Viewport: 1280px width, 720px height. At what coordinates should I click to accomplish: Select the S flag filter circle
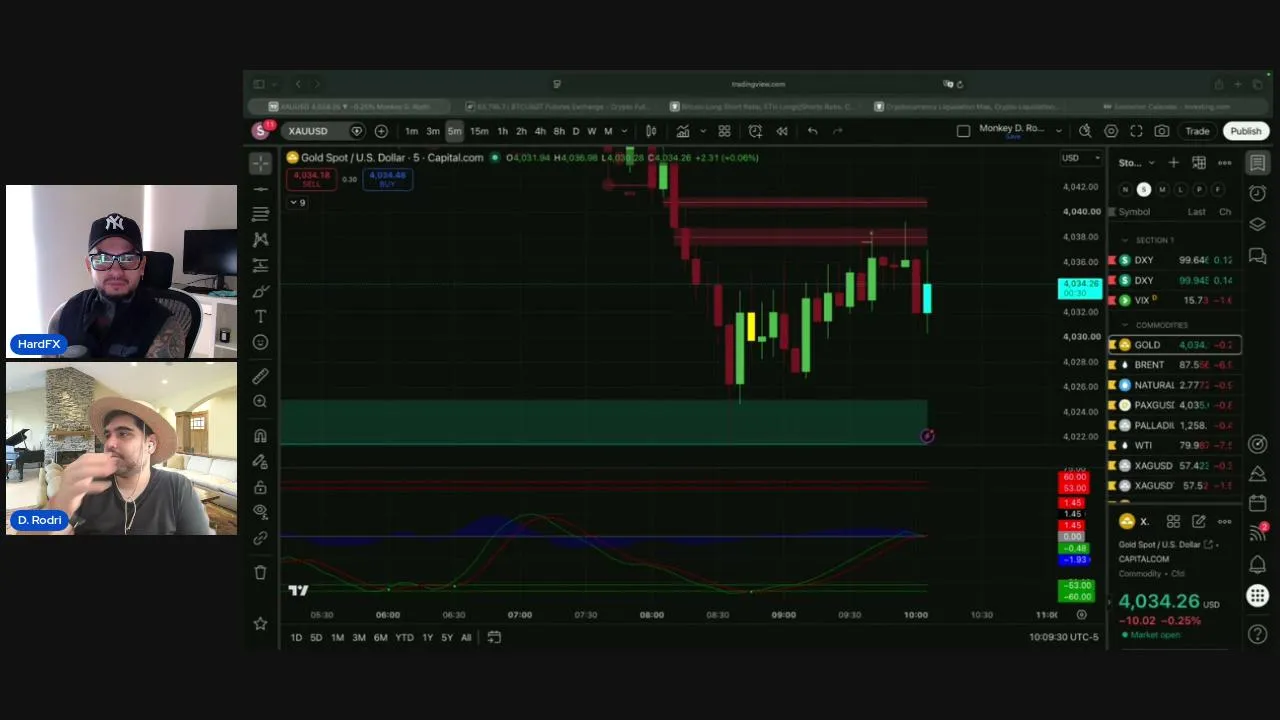[1144, 189]
